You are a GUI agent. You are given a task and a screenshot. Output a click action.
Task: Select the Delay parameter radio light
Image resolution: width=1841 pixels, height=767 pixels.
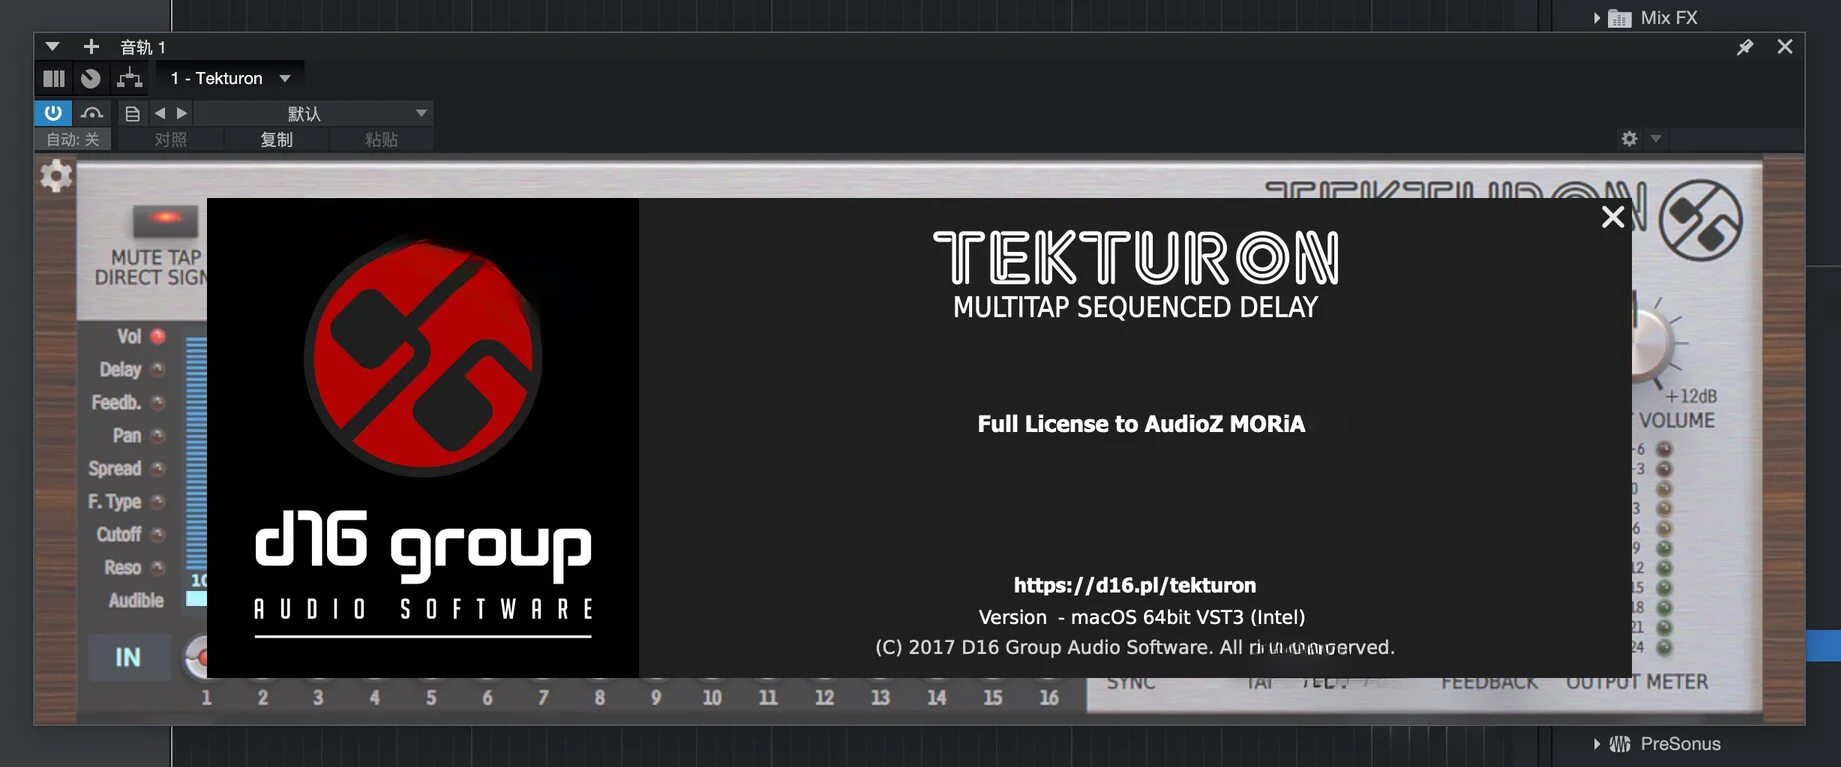(158, 369)
